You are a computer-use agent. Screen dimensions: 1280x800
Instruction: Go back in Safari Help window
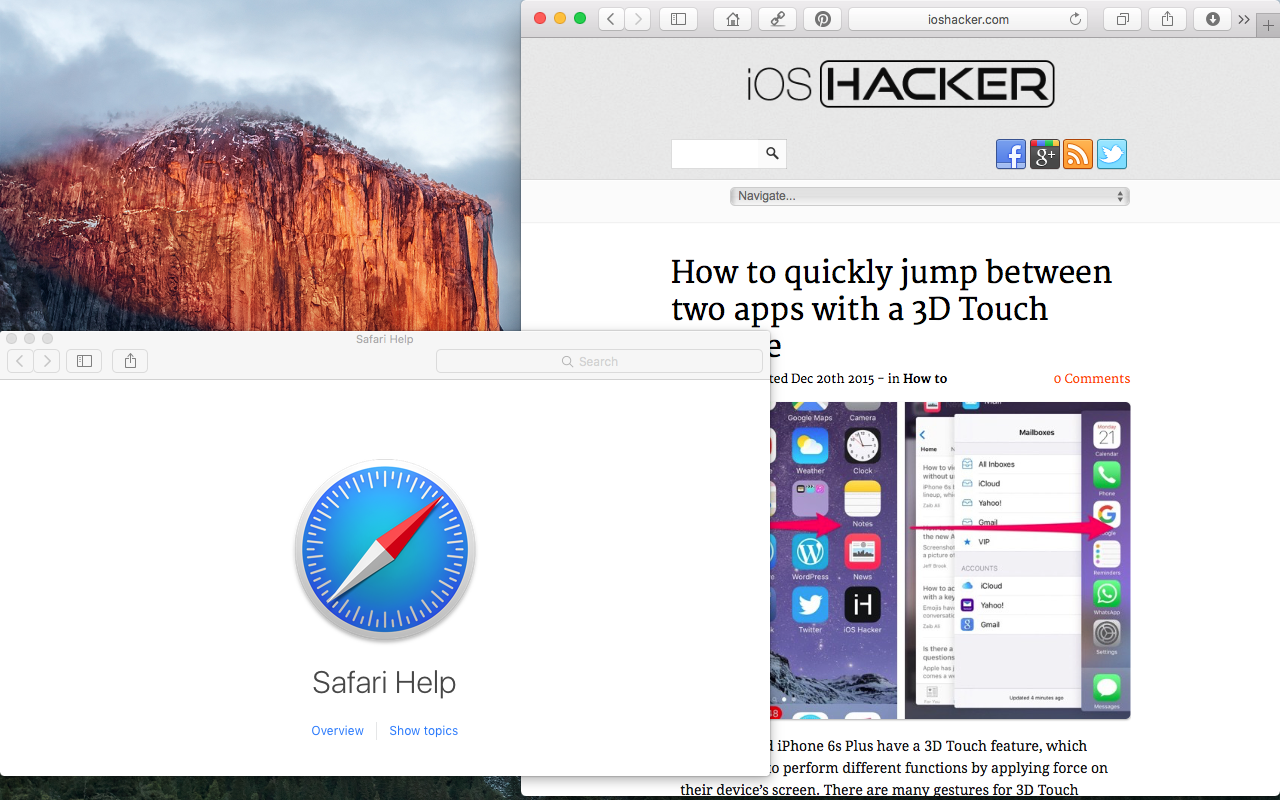pos(20,361)
